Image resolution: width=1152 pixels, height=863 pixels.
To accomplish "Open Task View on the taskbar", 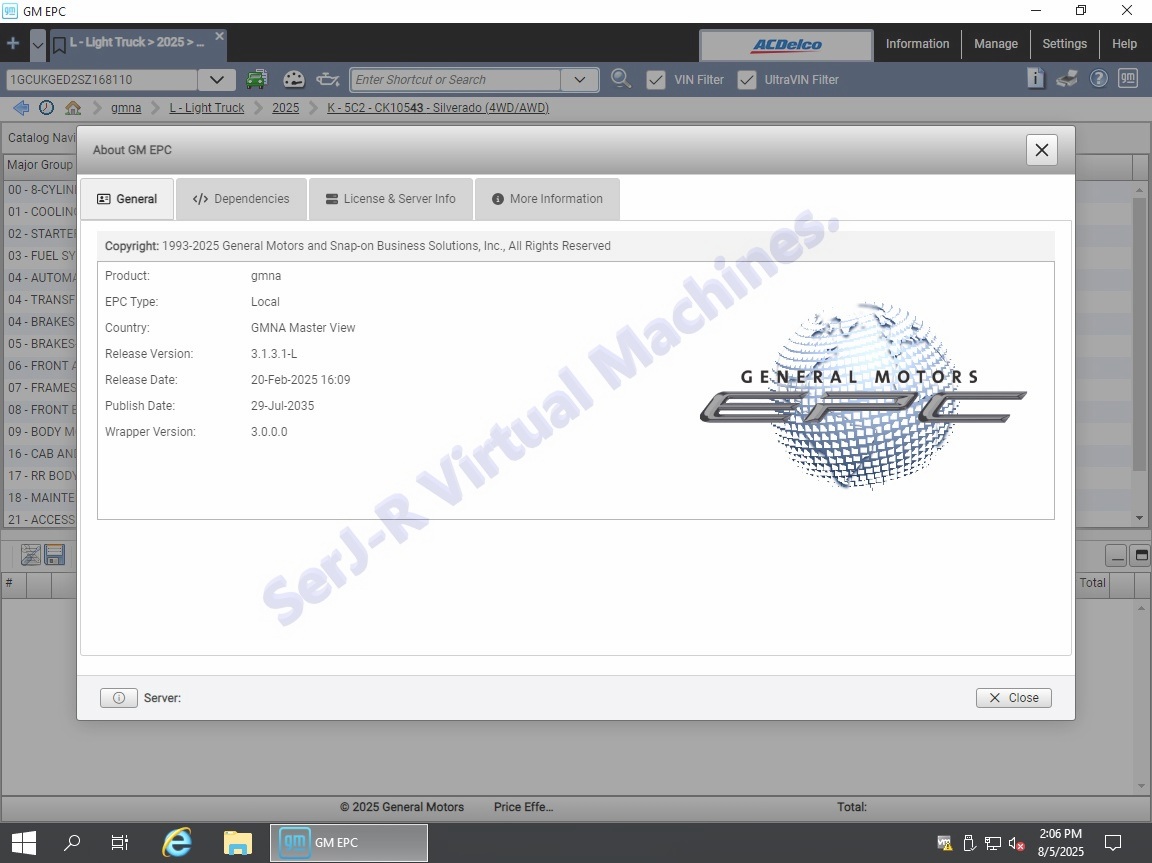I will click(120, 842).
